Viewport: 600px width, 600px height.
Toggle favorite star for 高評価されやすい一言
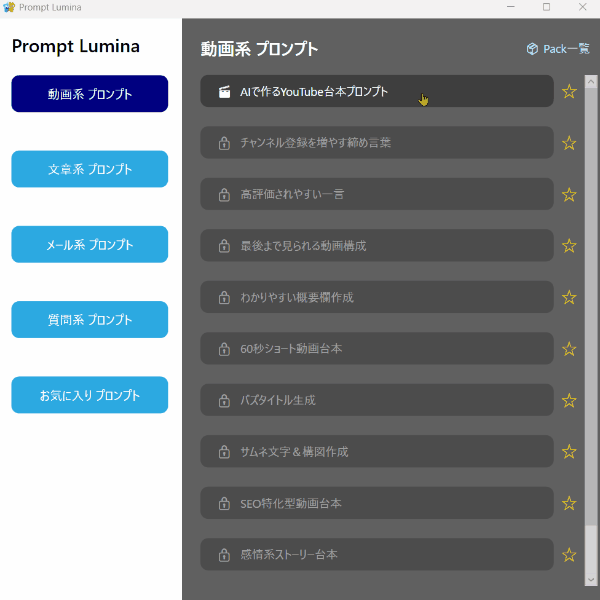pyautogui.click(x=569, y=194)
